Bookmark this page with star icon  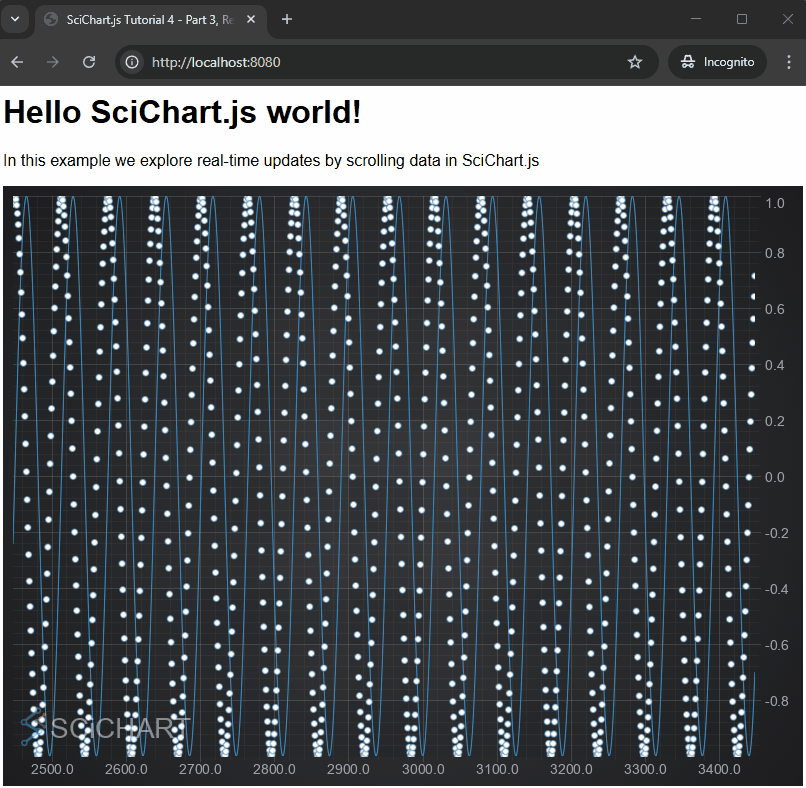point(635,62)
